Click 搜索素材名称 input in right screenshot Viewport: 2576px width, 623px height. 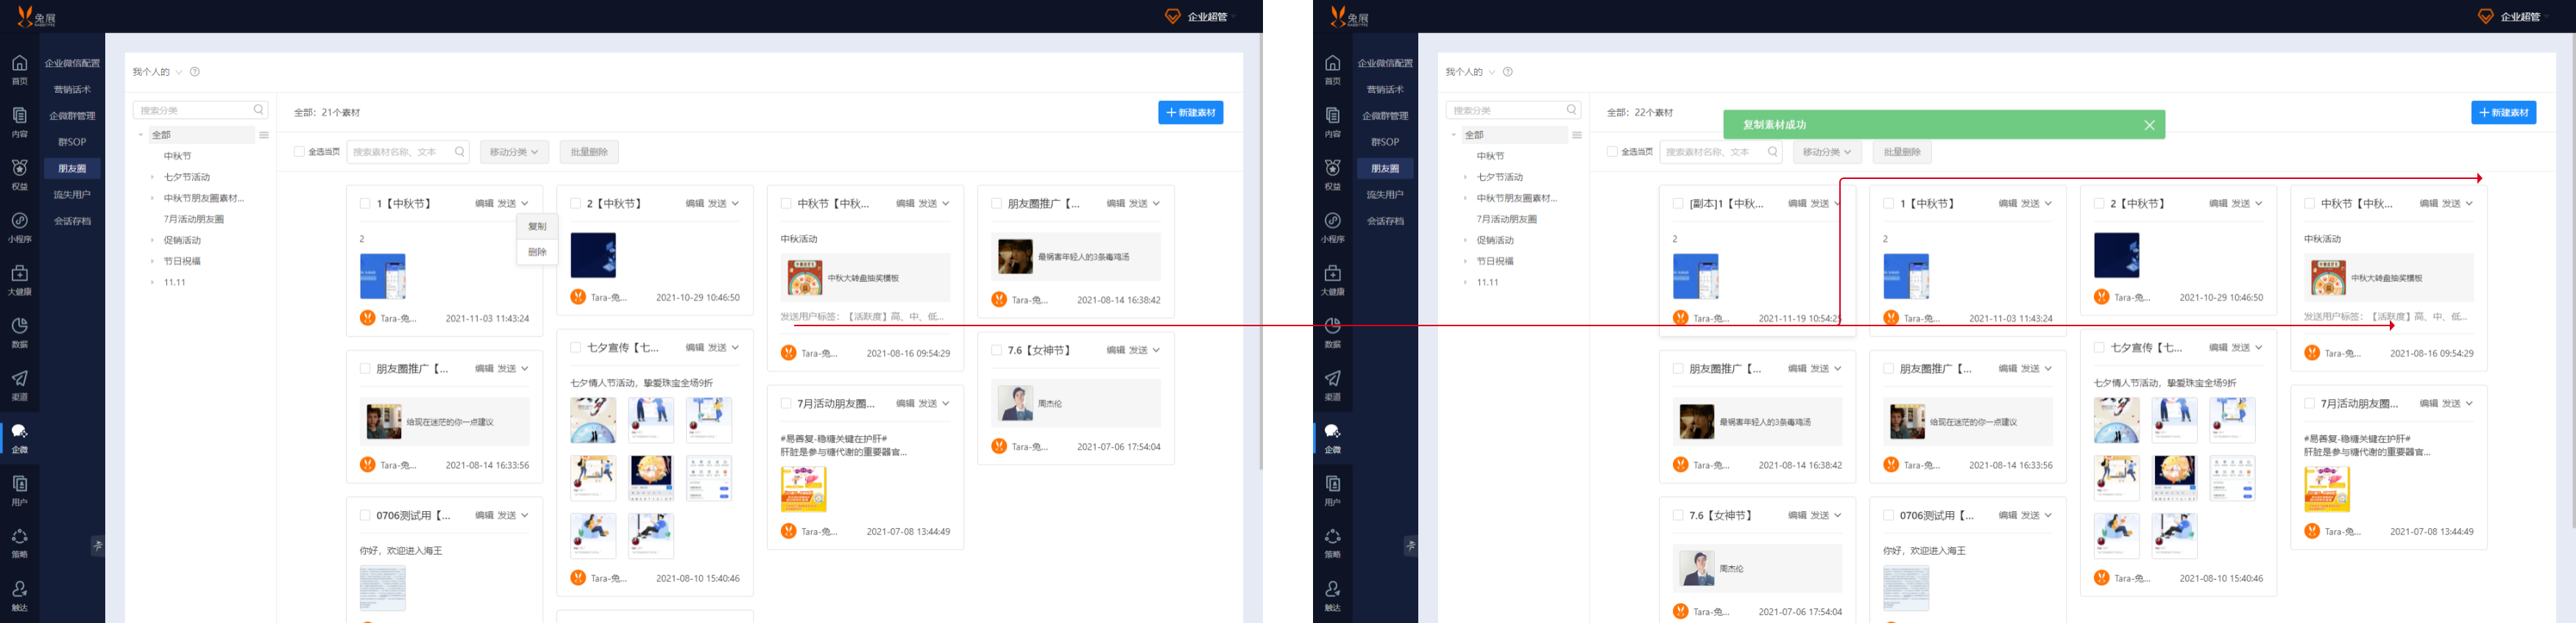(x=1722, y=152)
